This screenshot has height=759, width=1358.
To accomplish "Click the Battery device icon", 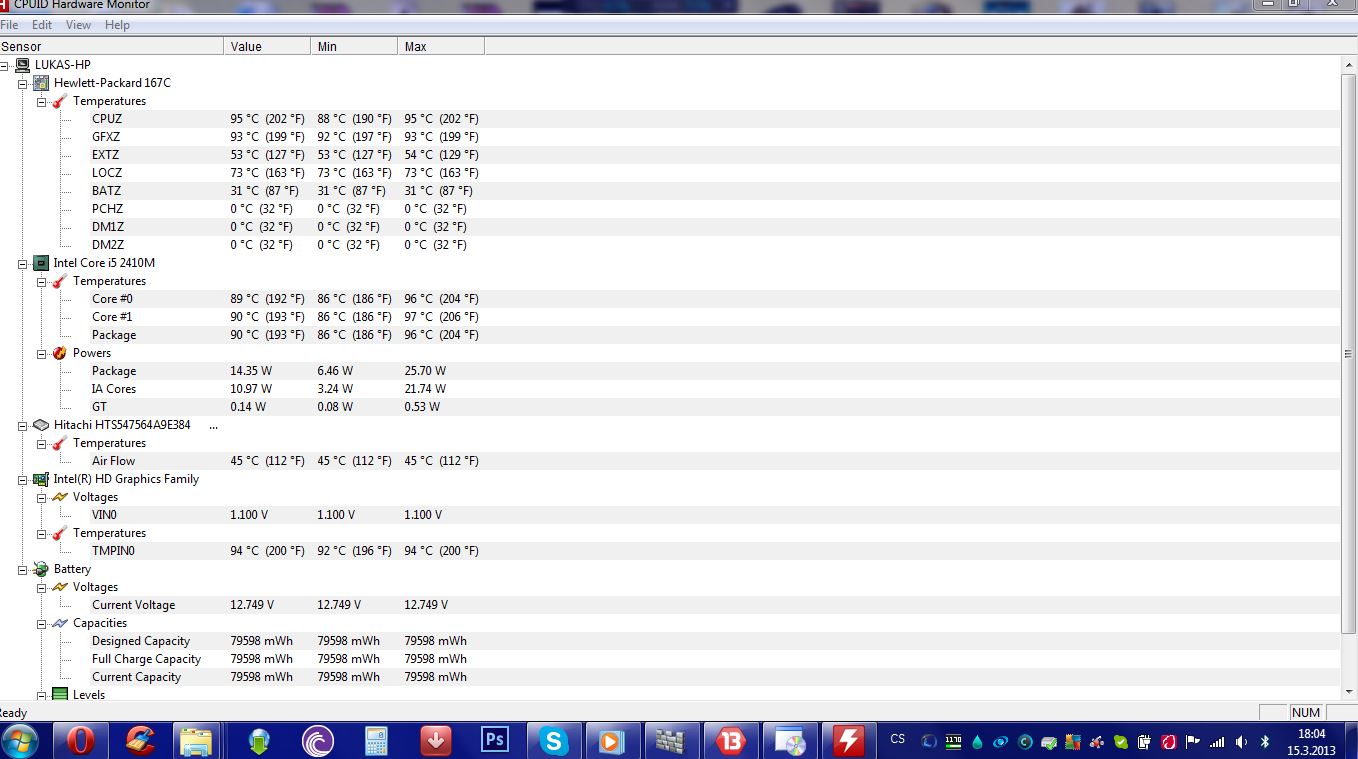I will 41,569.
